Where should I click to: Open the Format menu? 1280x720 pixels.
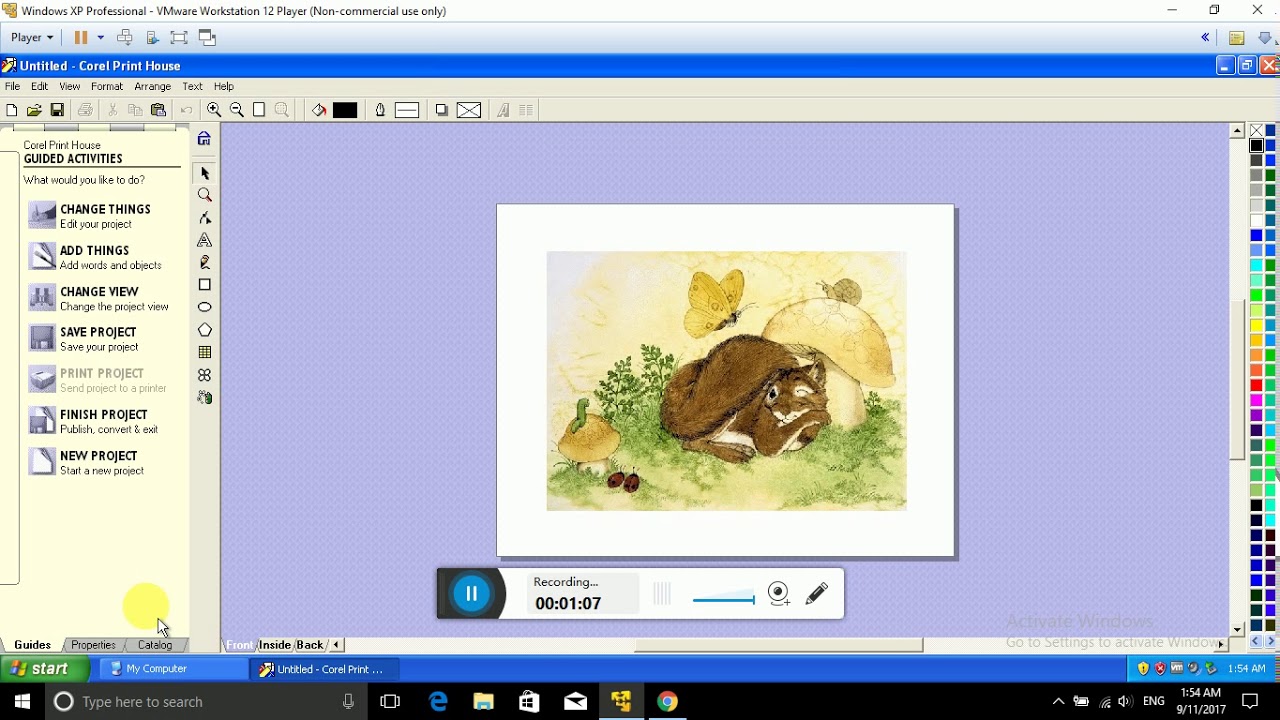point(107,87)
